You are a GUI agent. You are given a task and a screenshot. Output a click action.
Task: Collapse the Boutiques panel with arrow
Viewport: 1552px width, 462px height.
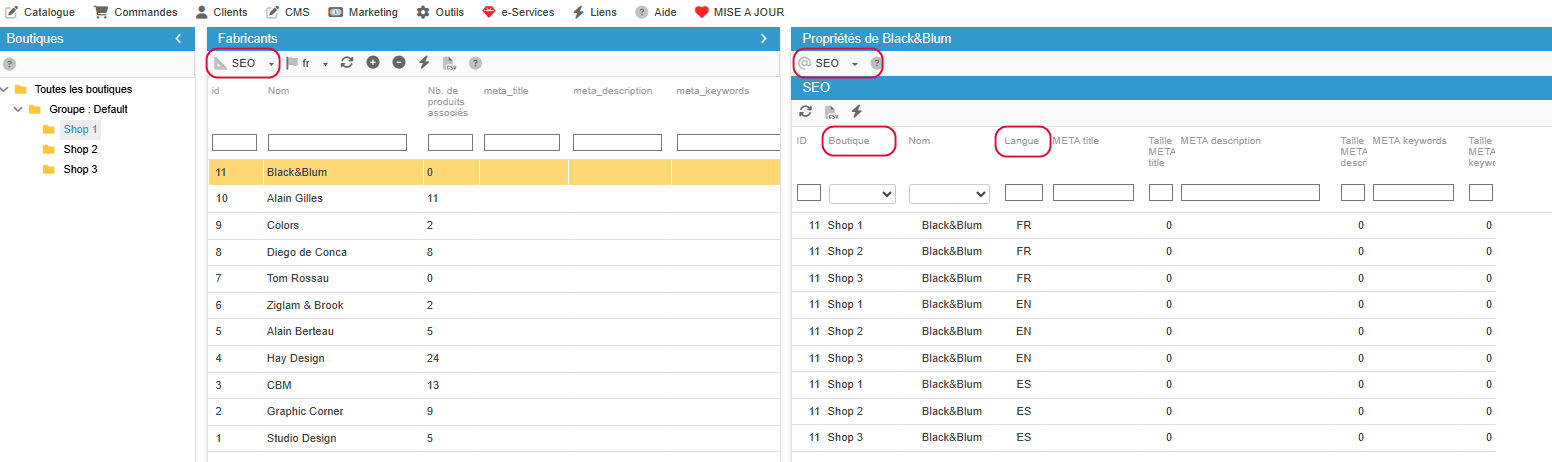point(178,39)
